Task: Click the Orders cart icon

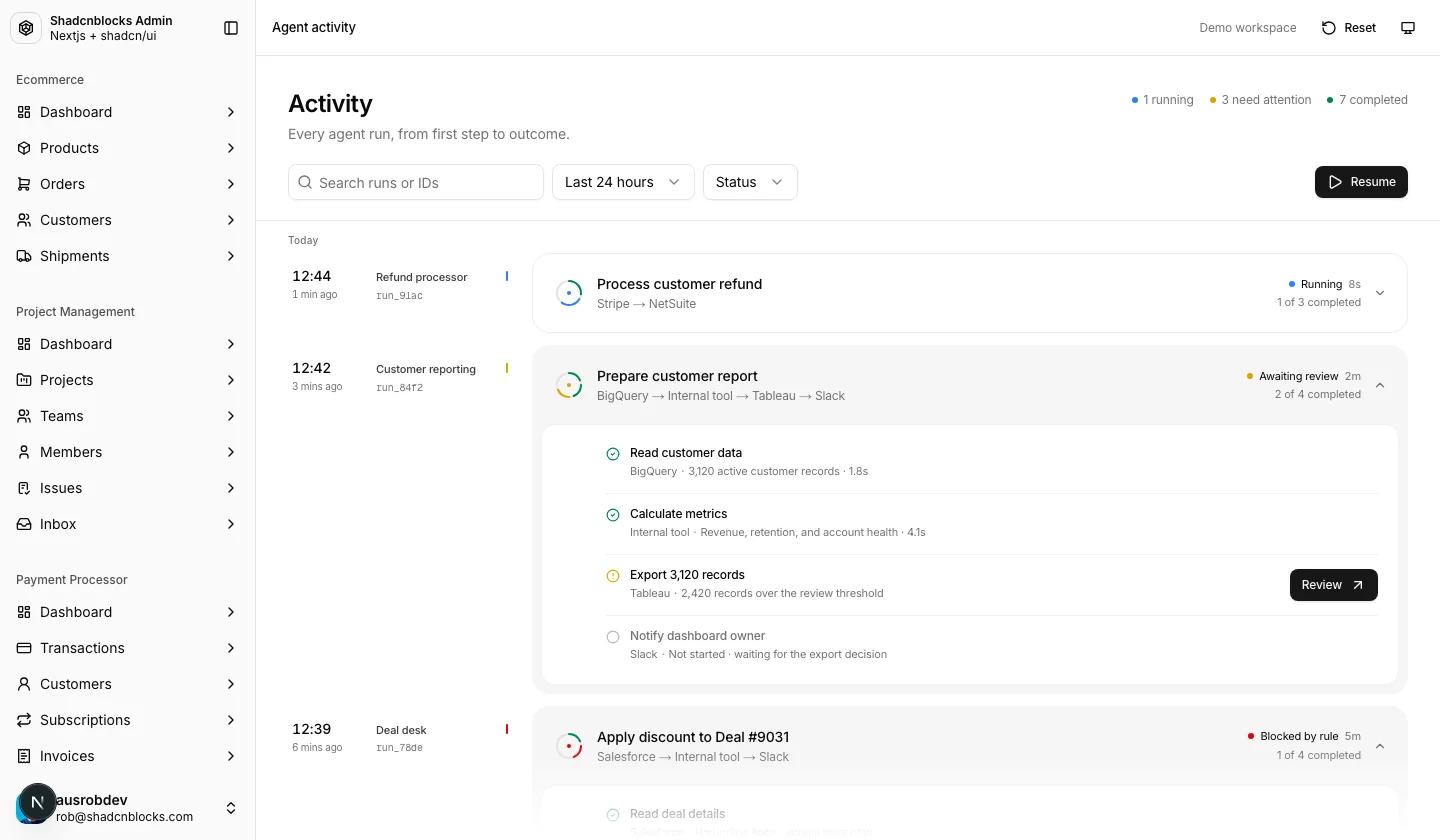Action: tap(24, 184)
